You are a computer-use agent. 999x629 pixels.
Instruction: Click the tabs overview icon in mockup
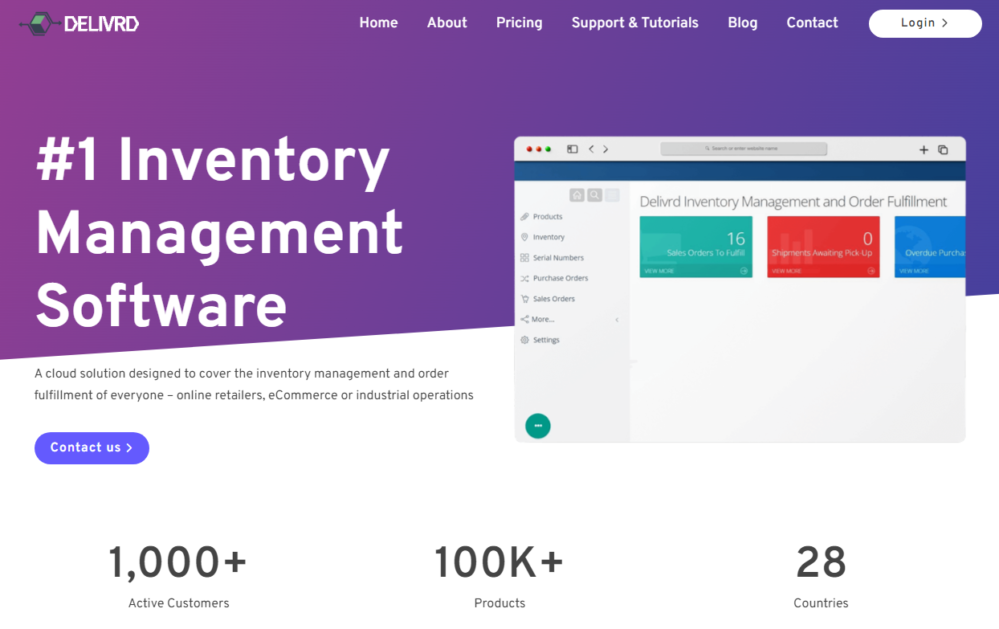click(x=943, y=150)
